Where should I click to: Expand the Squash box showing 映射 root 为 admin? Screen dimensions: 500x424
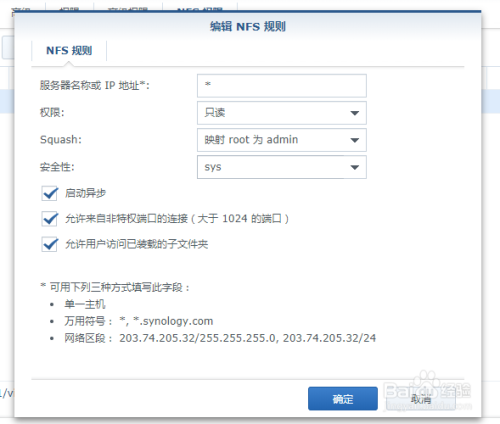[x=282, y=140]
